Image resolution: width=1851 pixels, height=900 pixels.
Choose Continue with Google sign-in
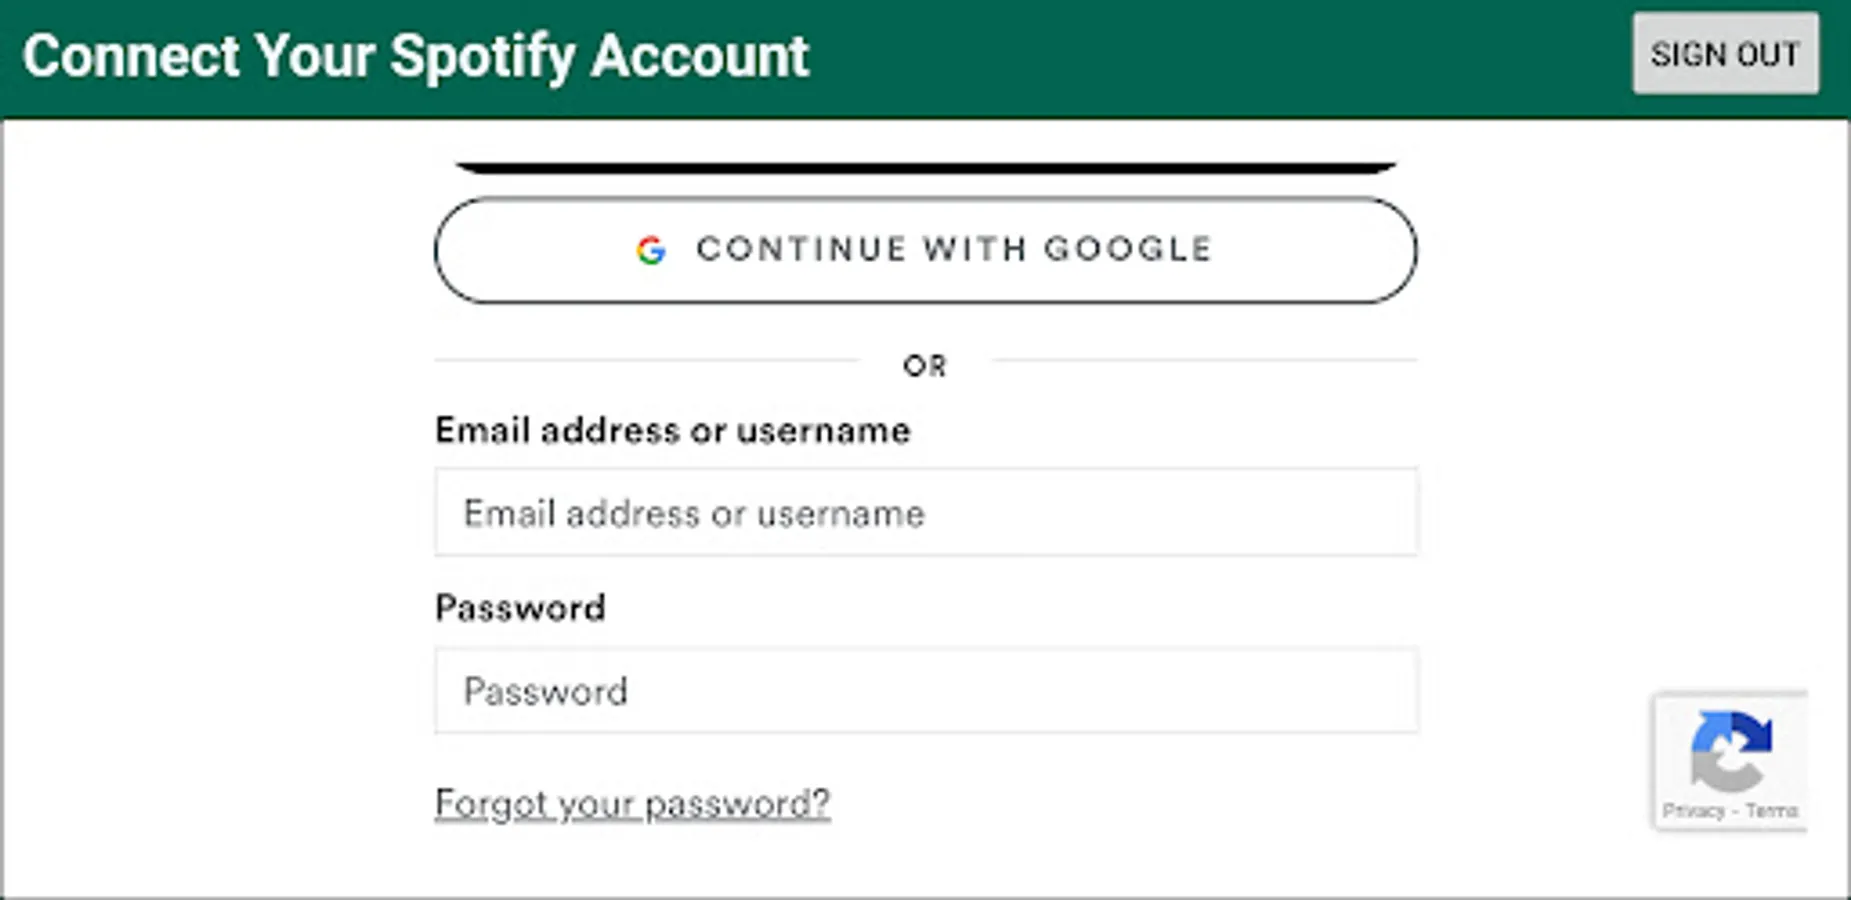925,250
